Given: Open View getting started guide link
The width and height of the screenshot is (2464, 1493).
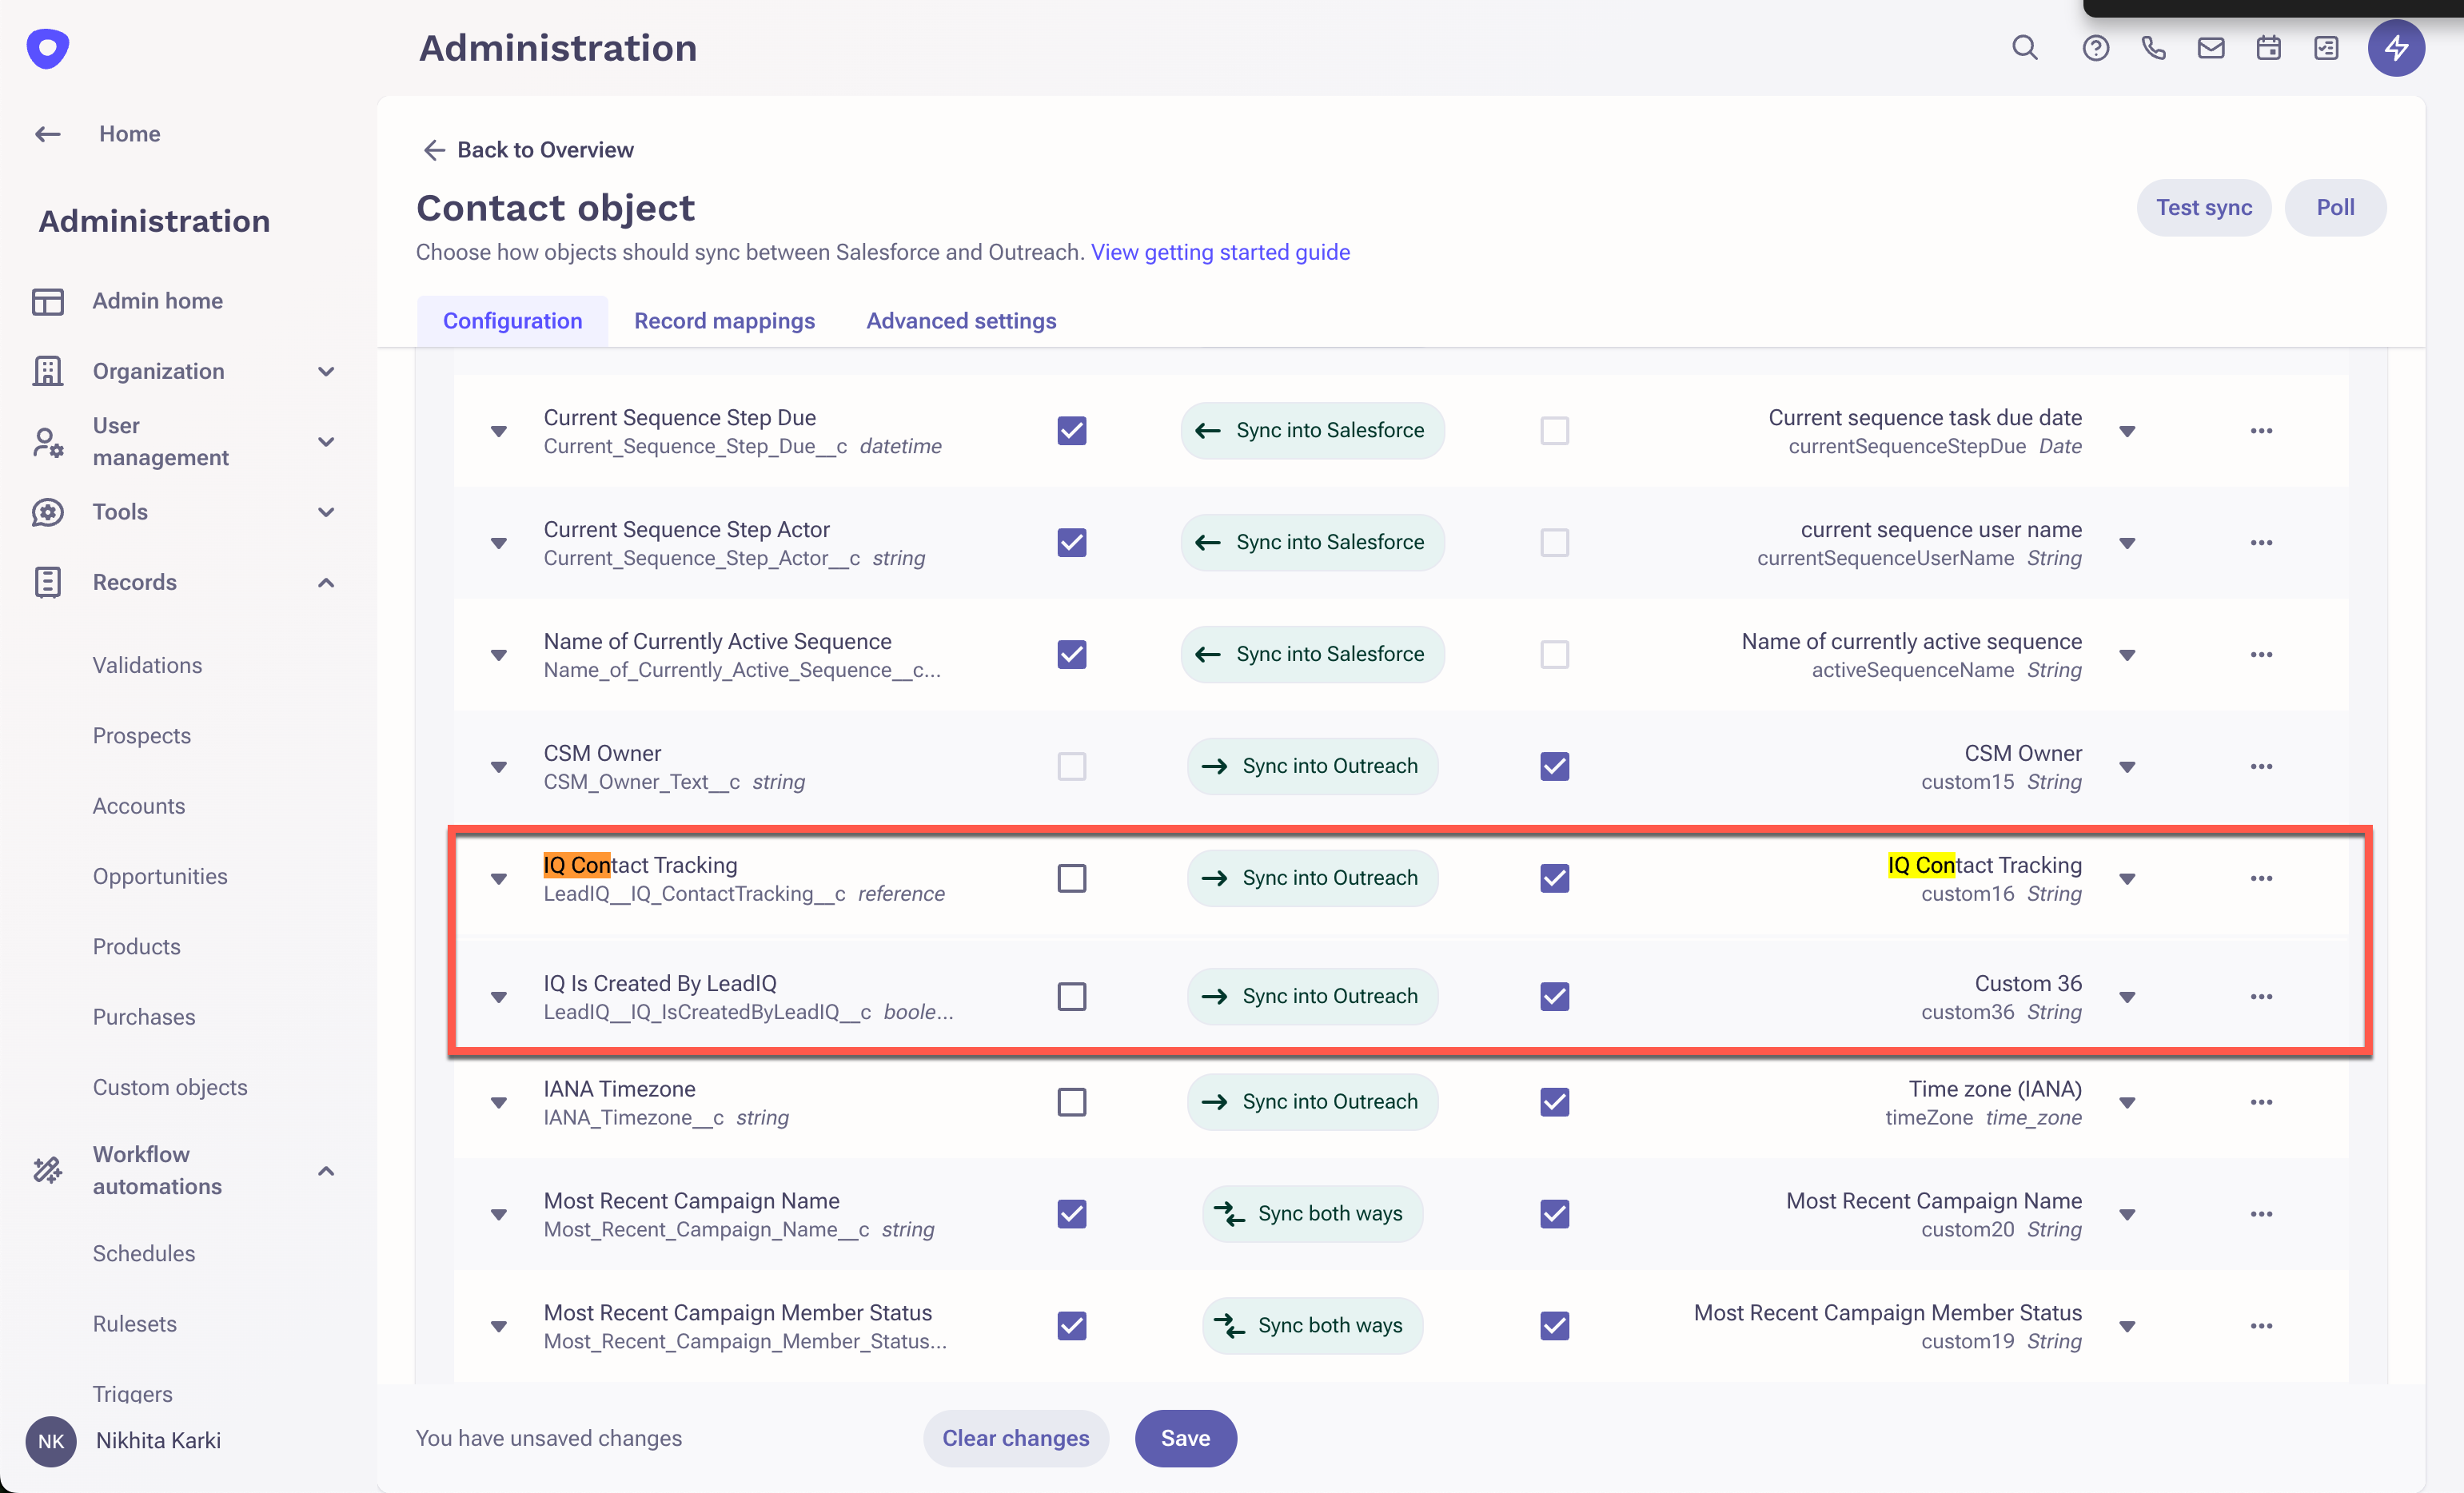Looking at the screenshot, I should [x=1220, y=252].
